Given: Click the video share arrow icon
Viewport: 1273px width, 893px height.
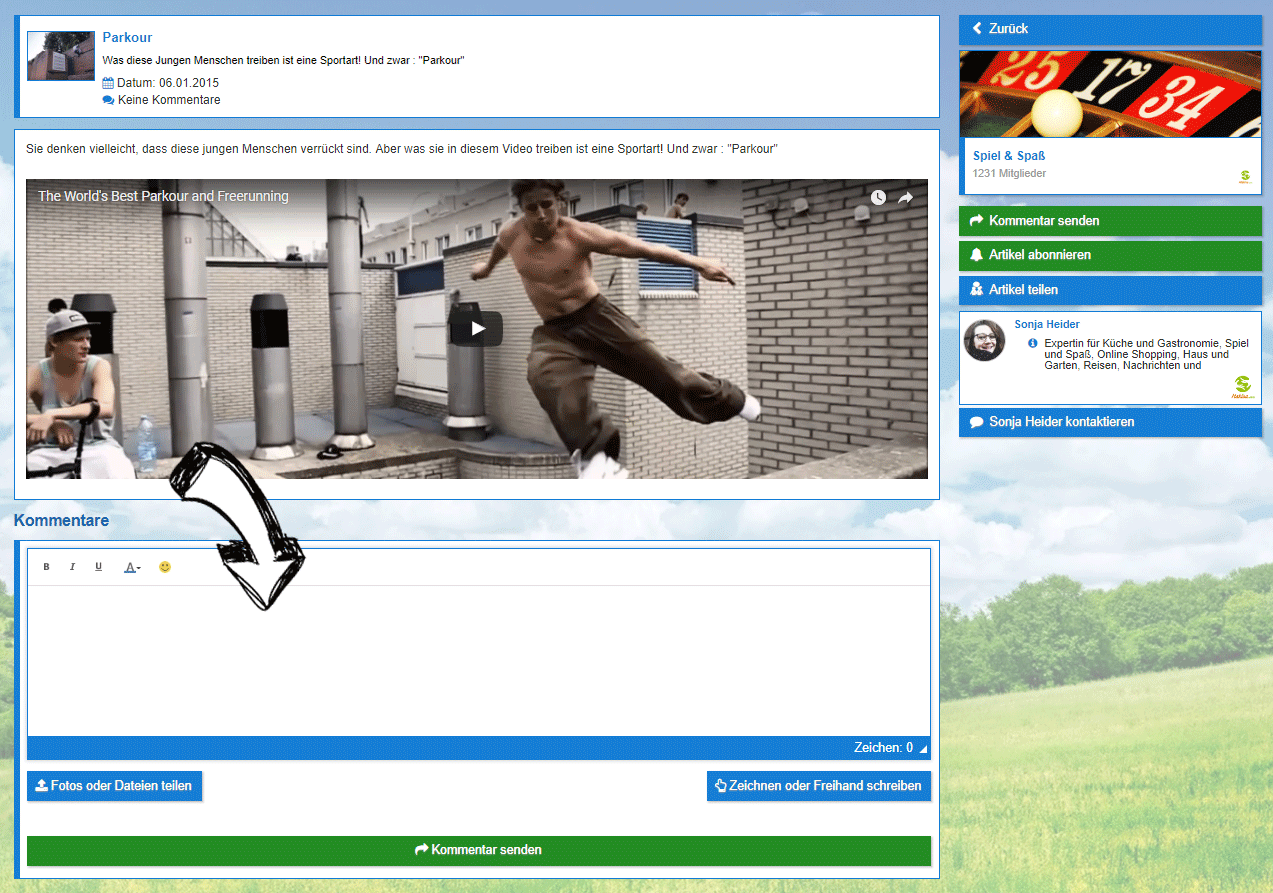Looking at the screenshot, I should point(906,197).
